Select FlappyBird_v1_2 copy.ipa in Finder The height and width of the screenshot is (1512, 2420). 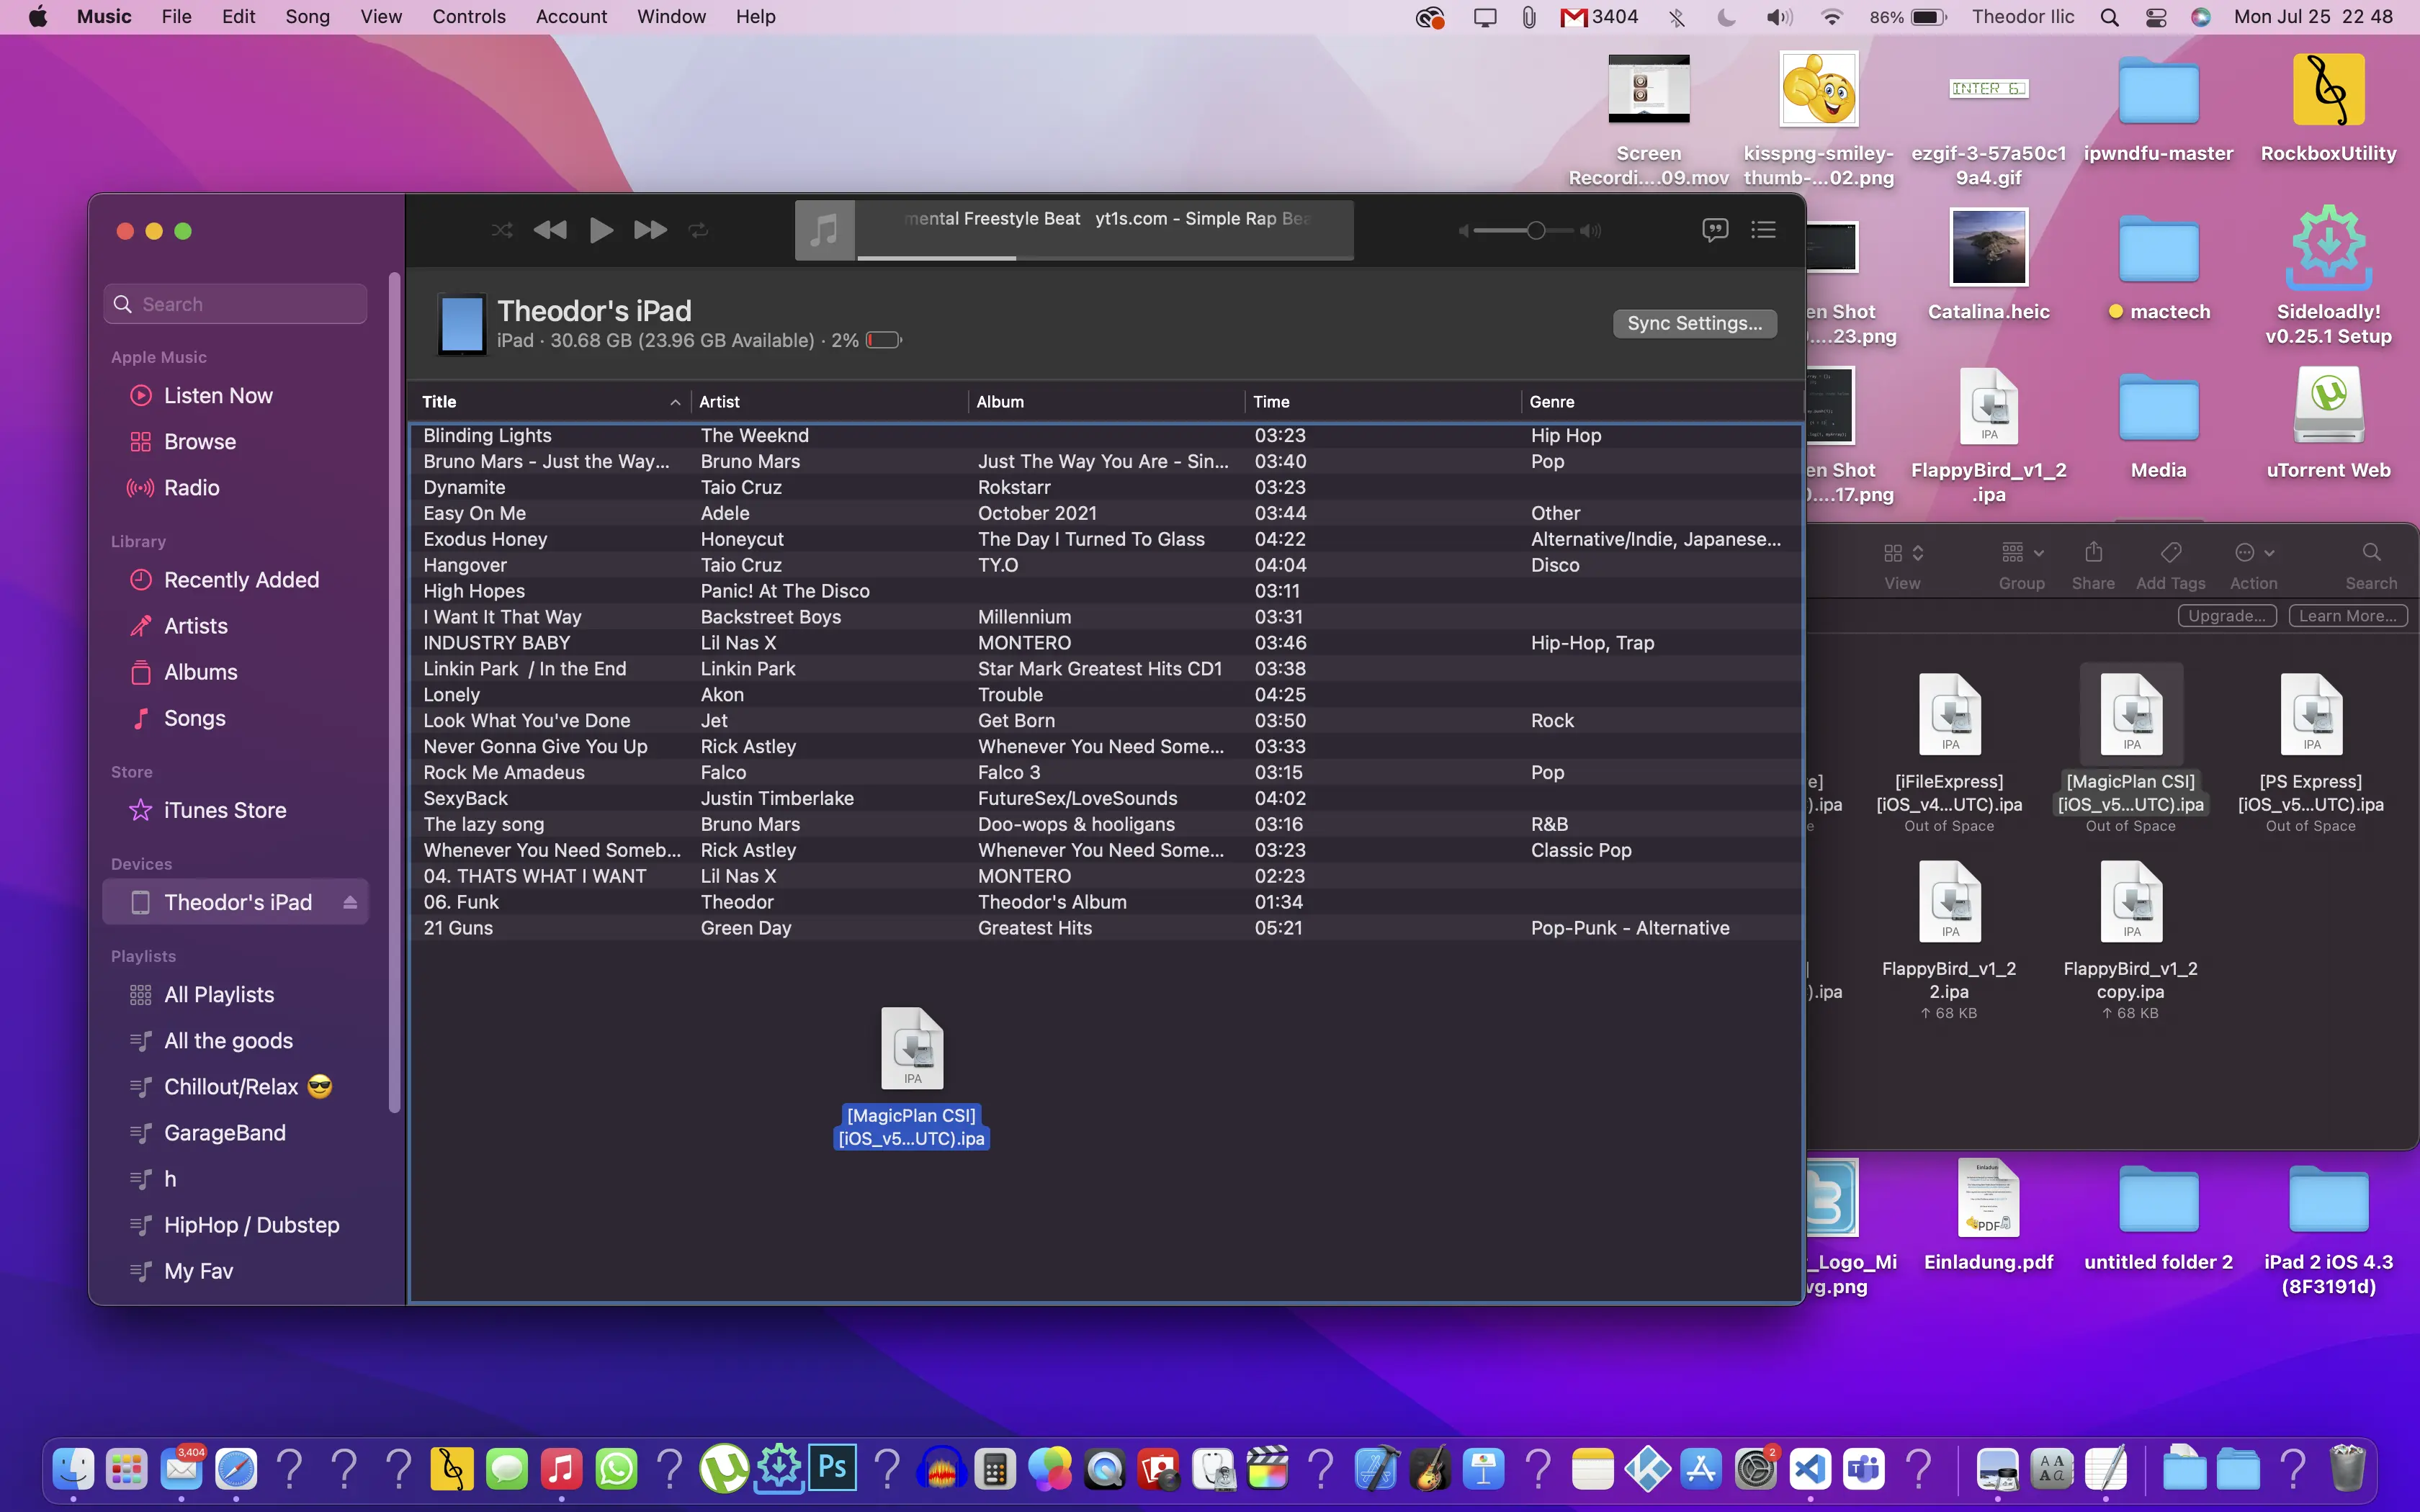coord(2131,940)
